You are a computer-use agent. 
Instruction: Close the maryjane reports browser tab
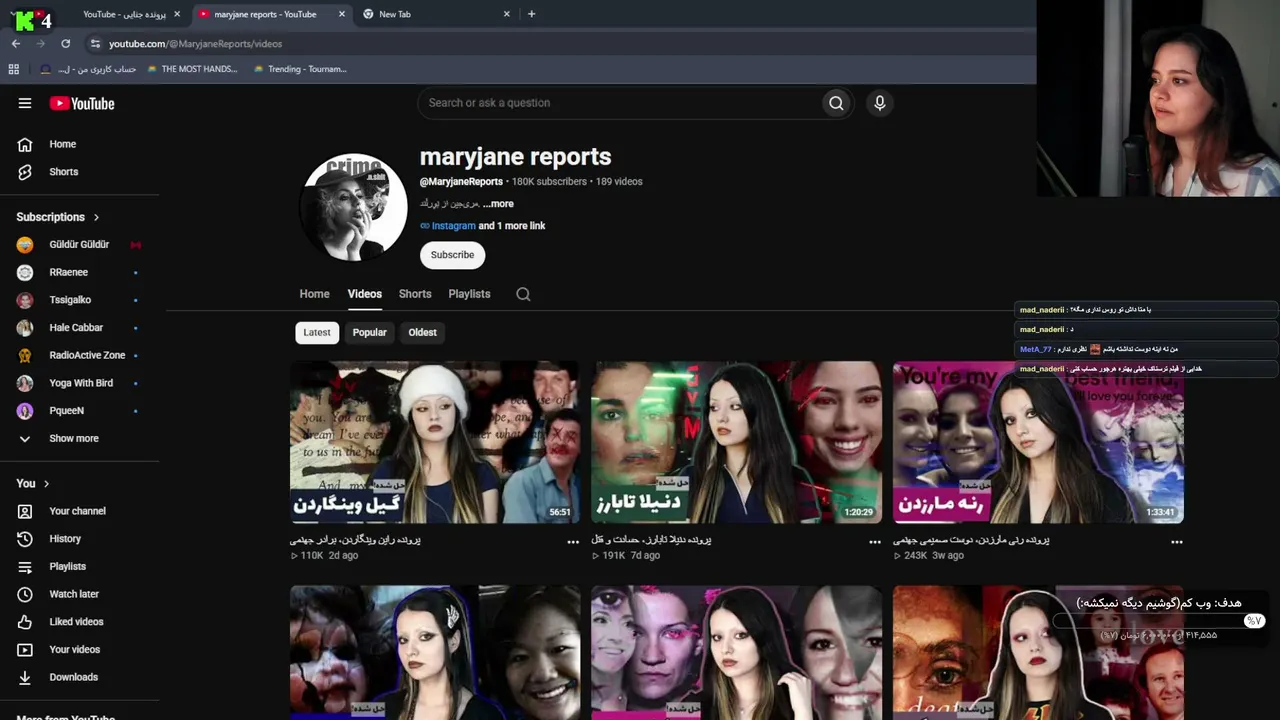tap(342, 14)
